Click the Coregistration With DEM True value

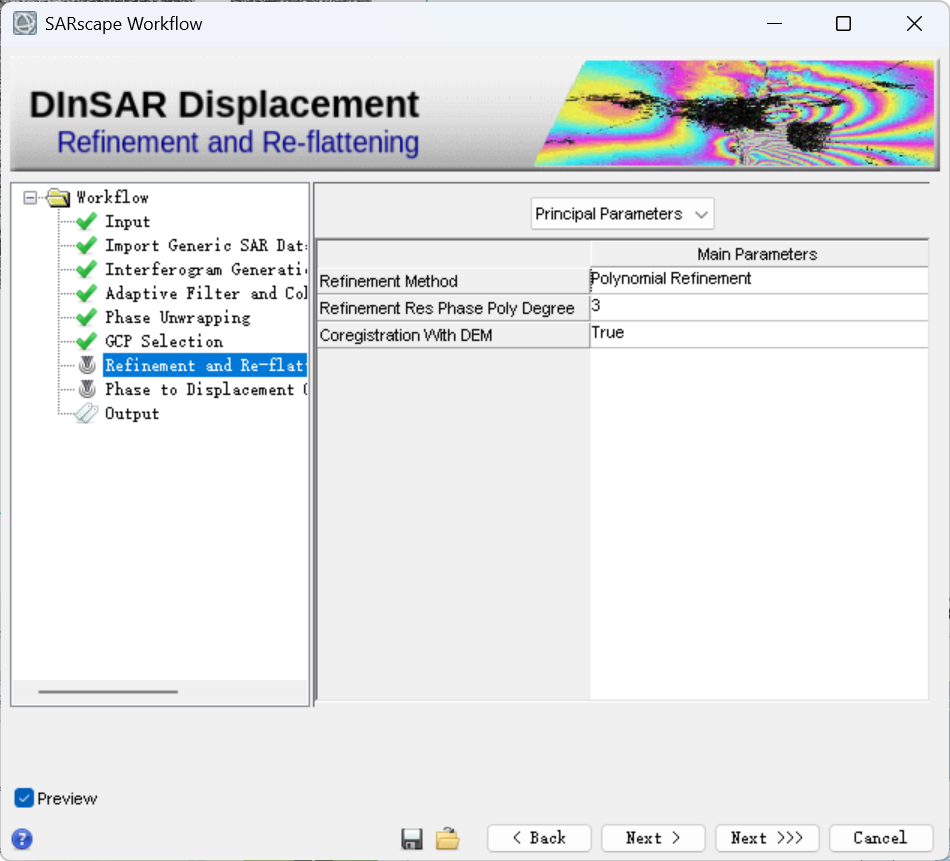(759, 334)
